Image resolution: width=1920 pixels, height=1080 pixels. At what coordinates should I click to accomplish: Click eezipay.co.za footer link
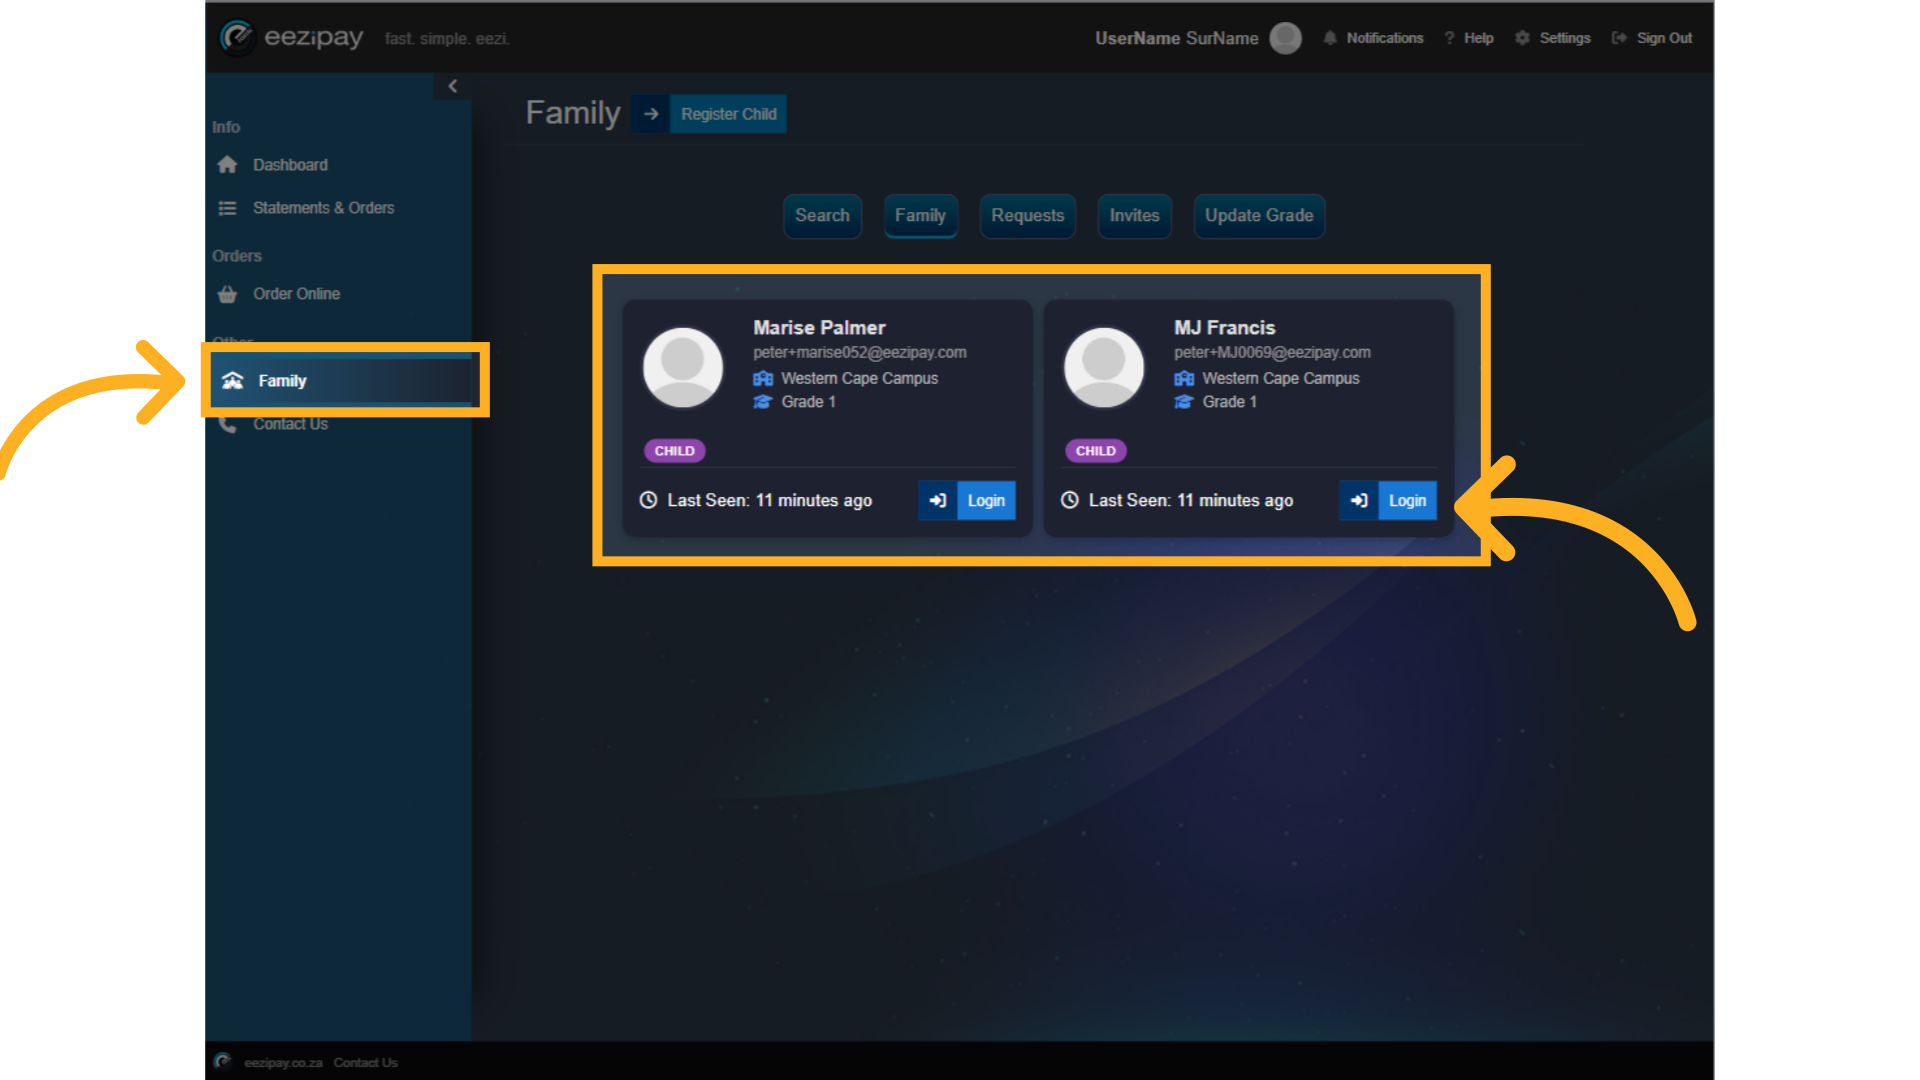click(x=283, y=1063)
